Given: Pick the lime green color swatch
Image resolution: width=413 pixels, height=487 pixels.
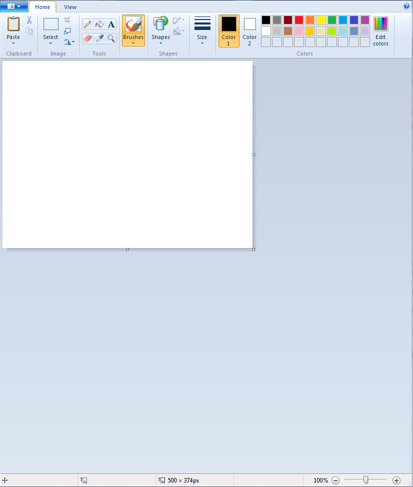Looking at the screenshot, I should 332,31.
